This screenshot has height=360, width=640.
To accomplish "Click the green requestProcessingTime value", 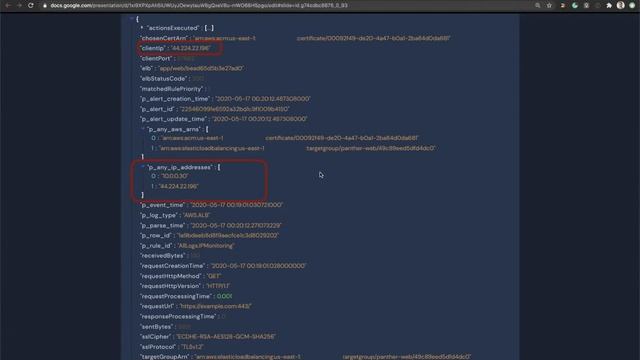I will [224, 296].
